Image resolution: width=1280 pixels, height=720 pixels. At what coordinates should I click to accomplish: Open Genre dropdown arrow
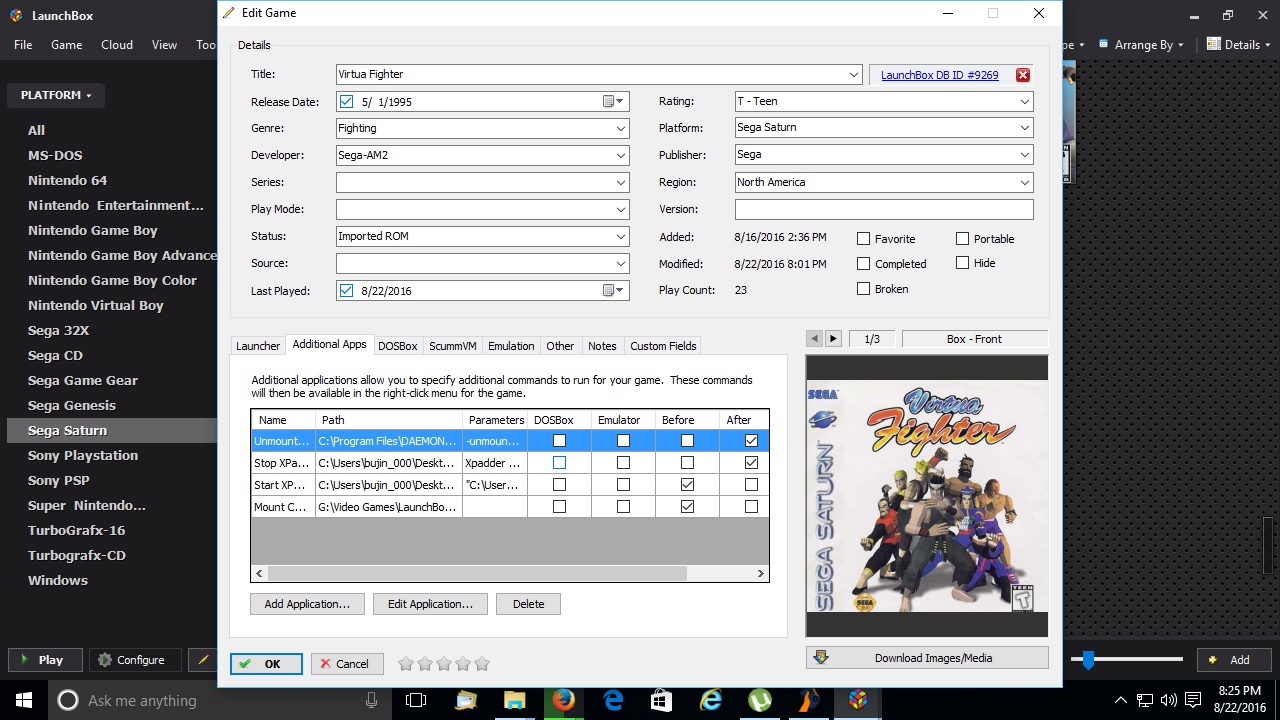(621, 128)
